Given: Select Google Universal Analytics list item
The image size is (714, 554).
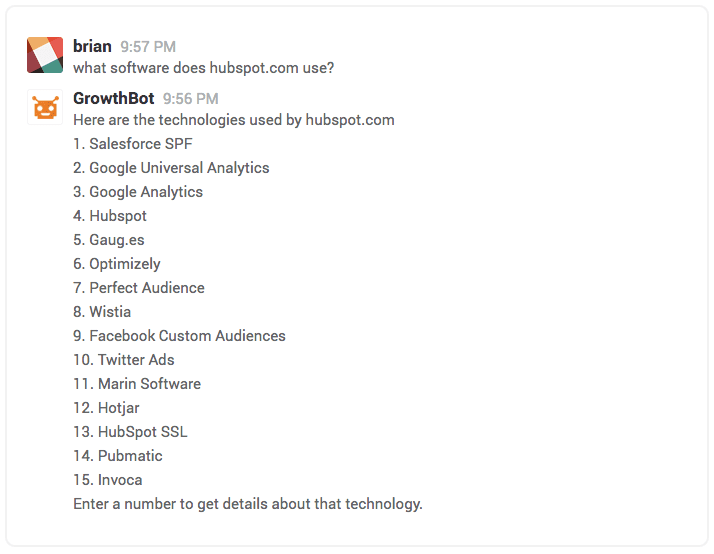Looking at the screenshot, I should tap(171, 168).
